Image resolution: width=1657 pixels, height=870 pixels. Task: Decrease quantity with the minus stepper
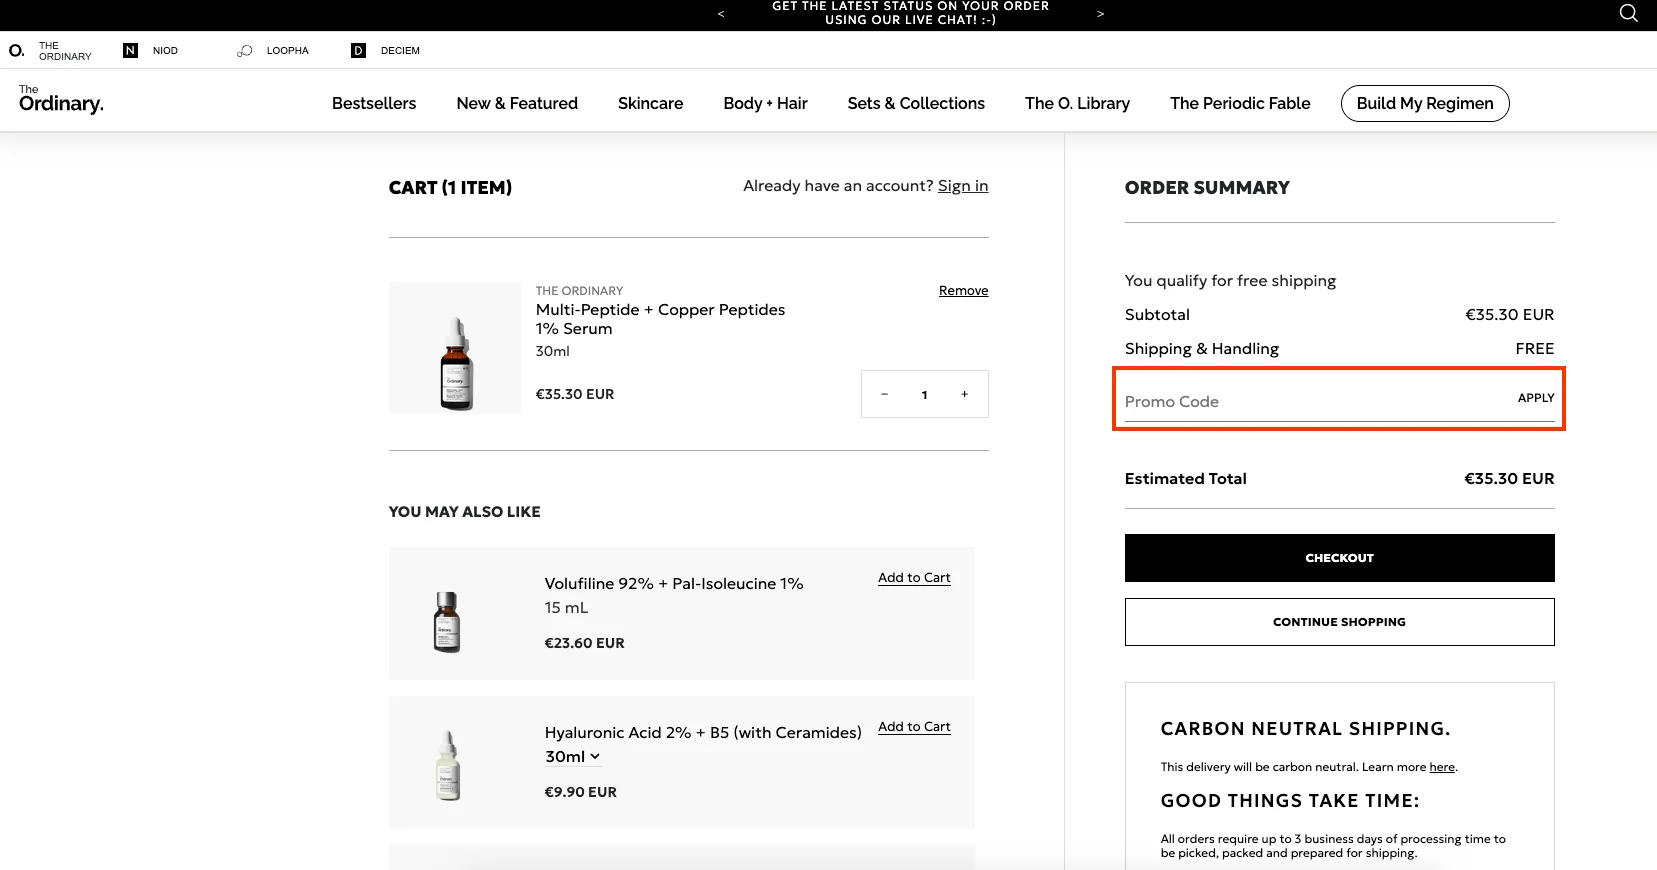[884, 394]
